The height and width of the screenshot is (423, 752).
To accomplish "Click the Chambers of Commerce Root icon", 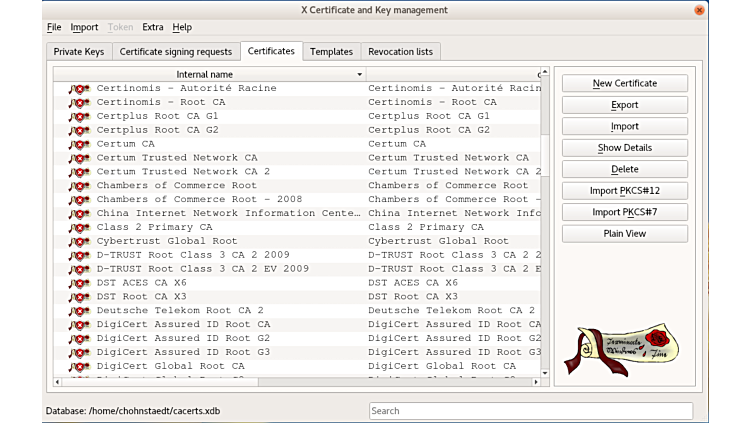I will coord(79,186).
